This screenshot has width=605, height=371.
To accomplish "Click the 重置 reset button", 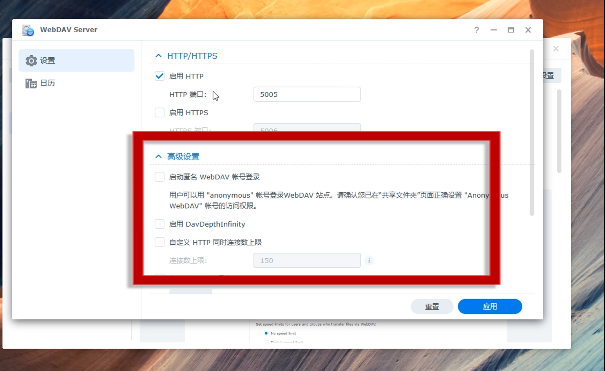I will pos(432,306).
